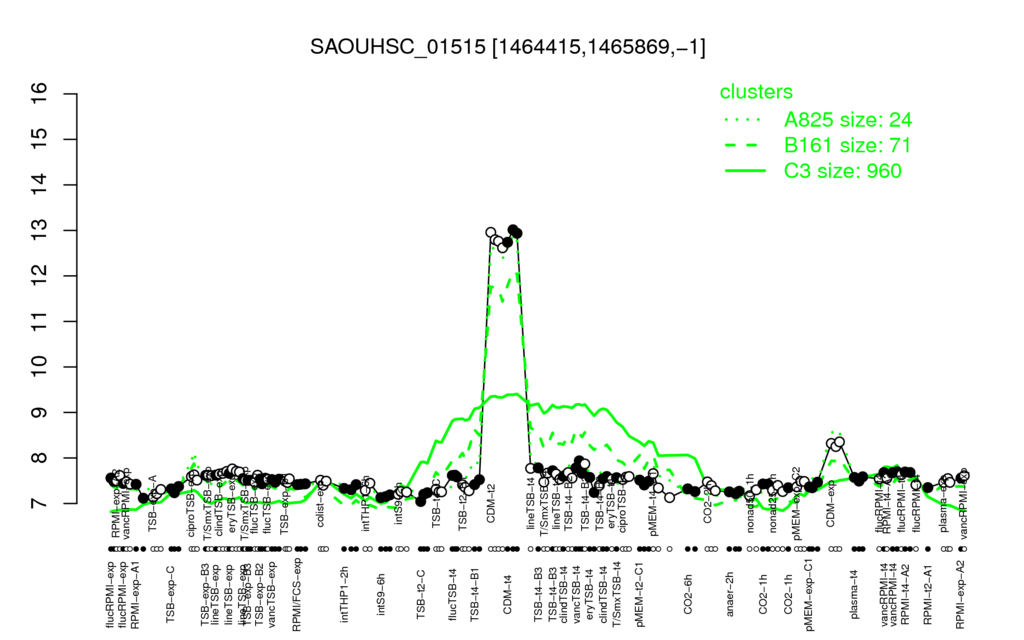
Task: Click the 'T/SmxTSB-t4' bottom x-axis label
Action: [x=617, y=594]
